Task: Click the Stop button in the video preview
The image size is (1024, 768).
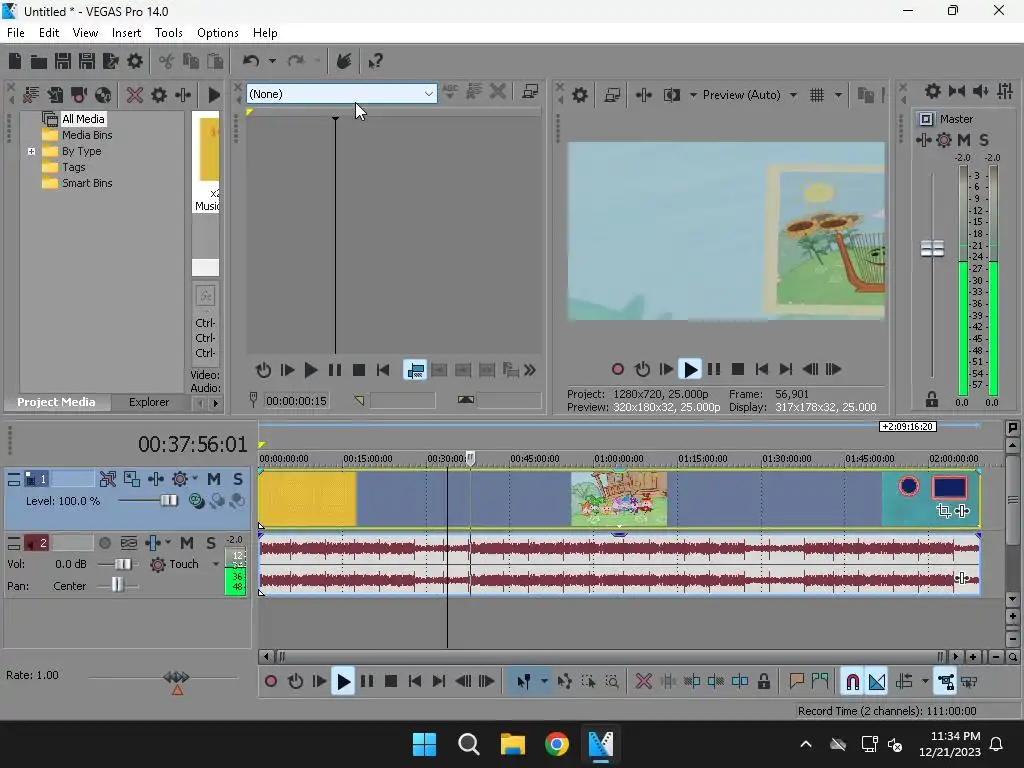Action: 738,369
